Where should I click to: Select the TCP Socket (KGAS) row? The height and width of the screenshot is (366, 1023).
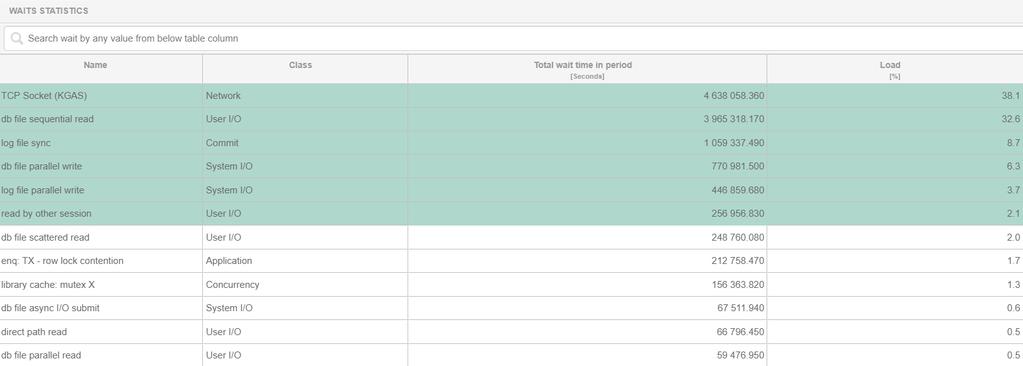pyautogui.click(x=512, y=96)
